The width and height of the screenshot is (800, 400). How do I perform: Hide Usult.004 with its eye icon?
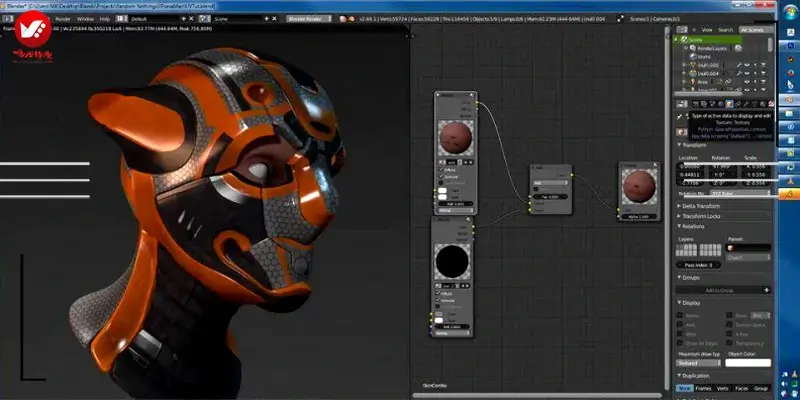[747, 73]
